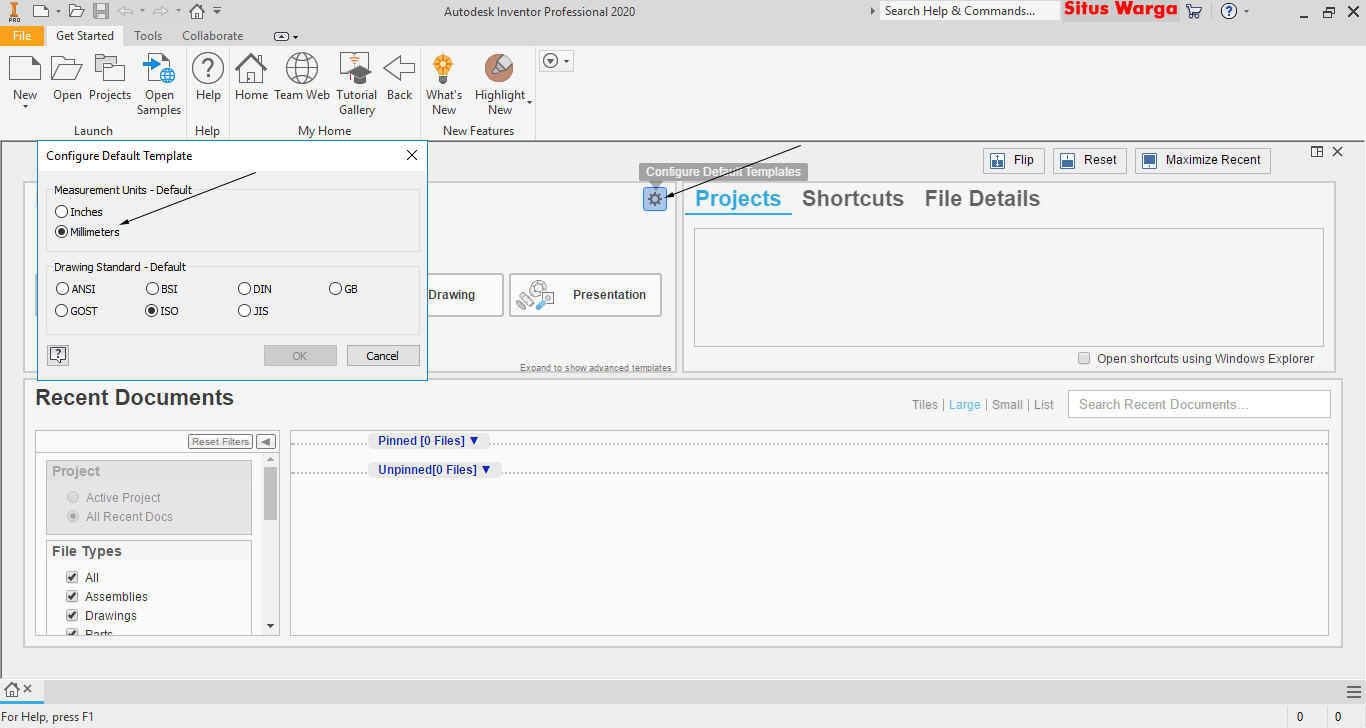This screenshot has width=1366, height=728.
Task: Collapse the Pinned [0 Files] section
Action: 474,441
